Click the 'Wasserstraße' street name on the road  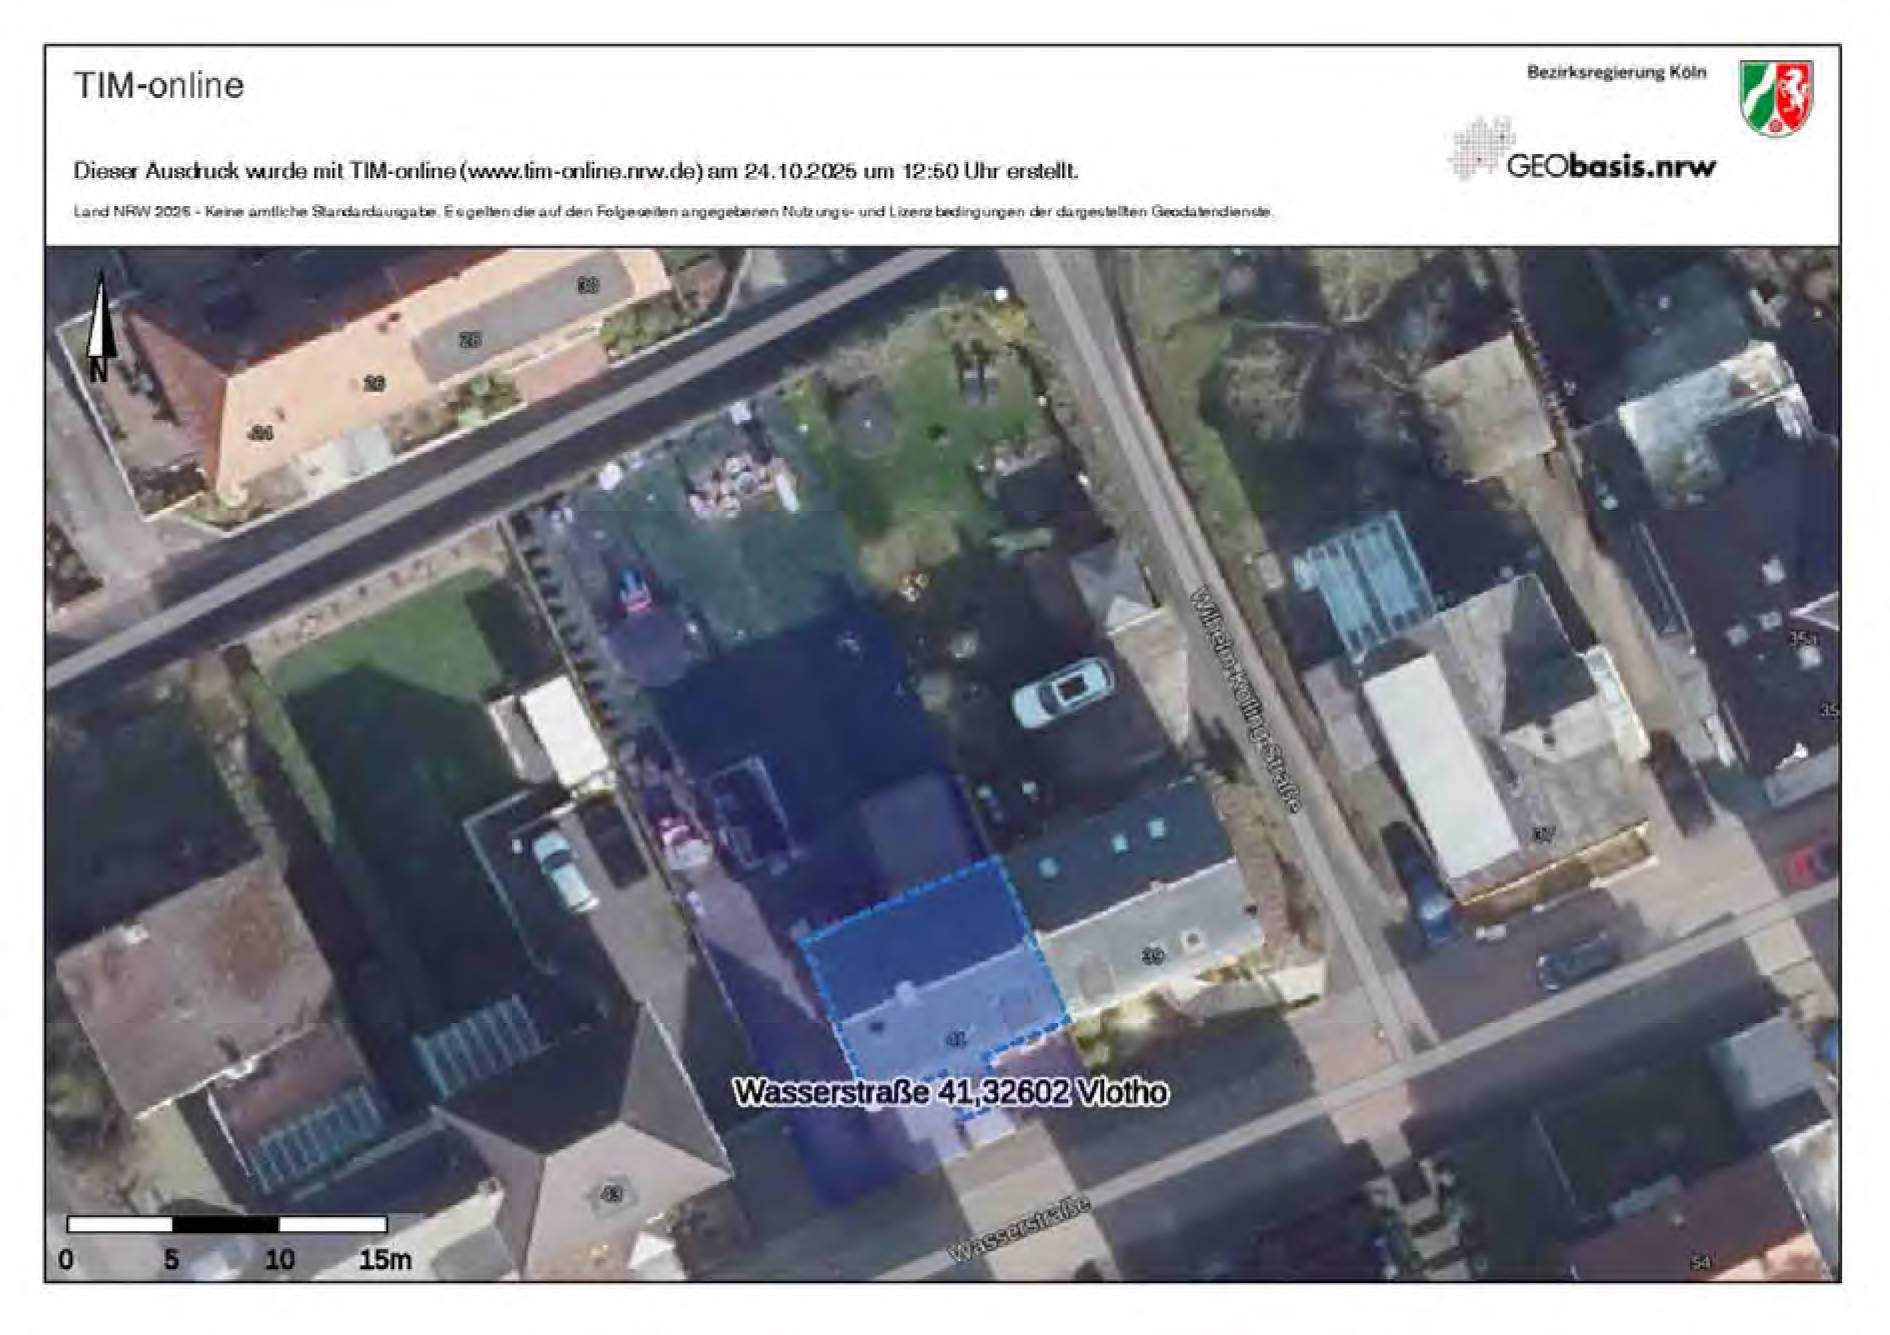pos(1018,1229)
